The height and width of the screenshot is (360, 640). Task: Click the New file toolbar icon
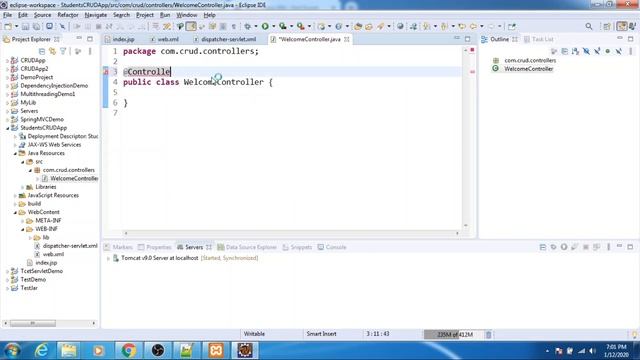(8, 27)
